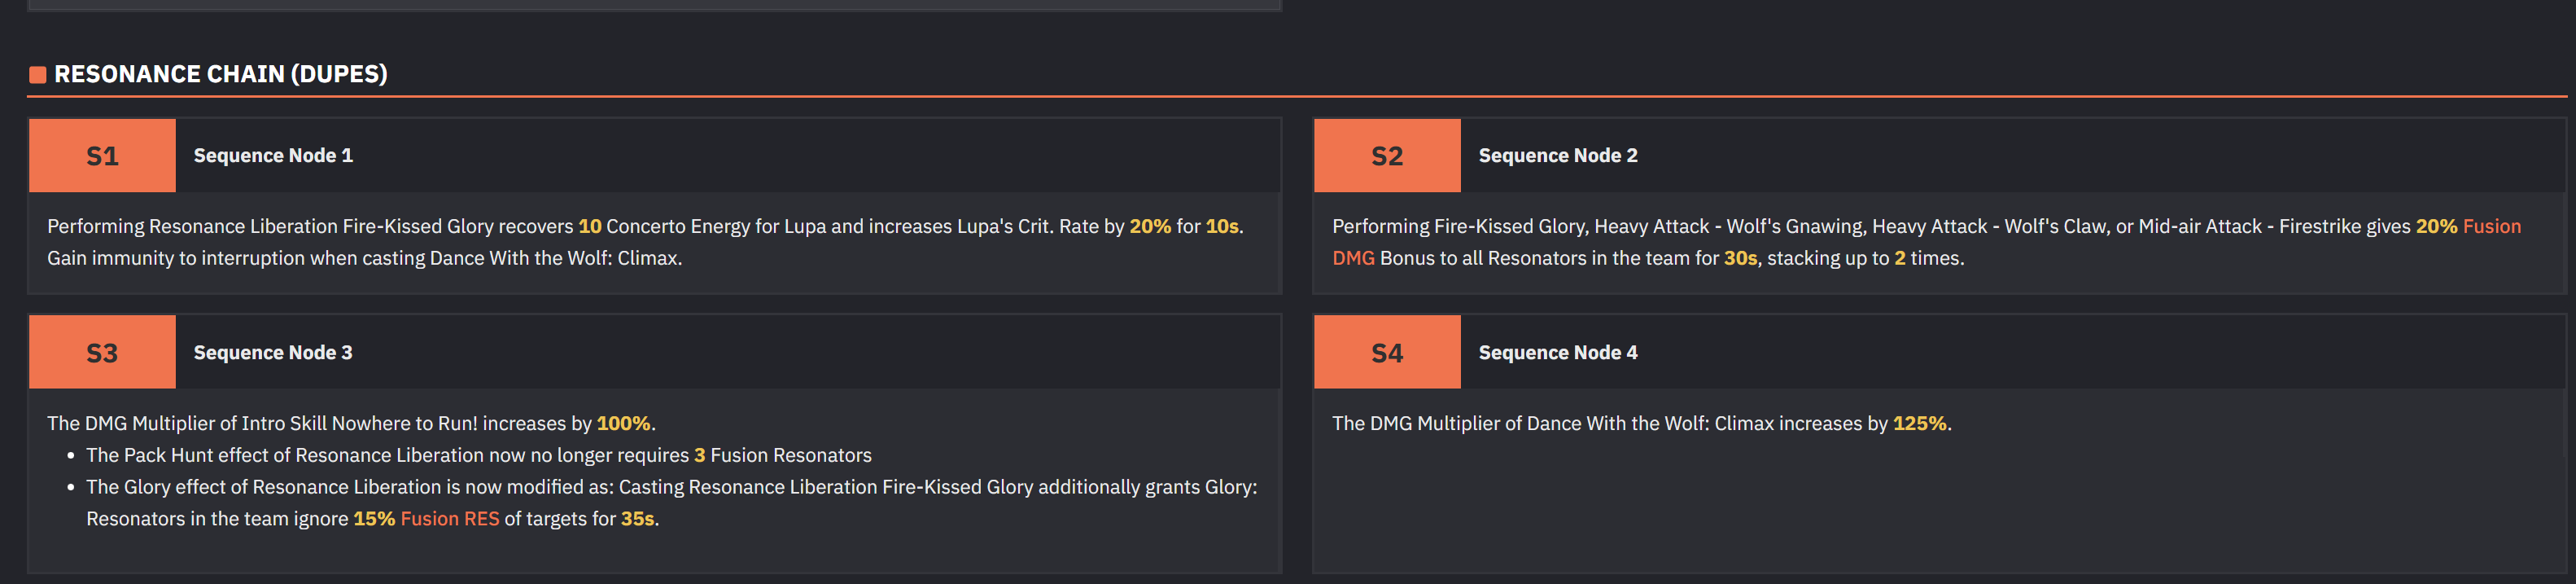
Task: Click the orange Fusion RES text
Action: click(450, 519)
